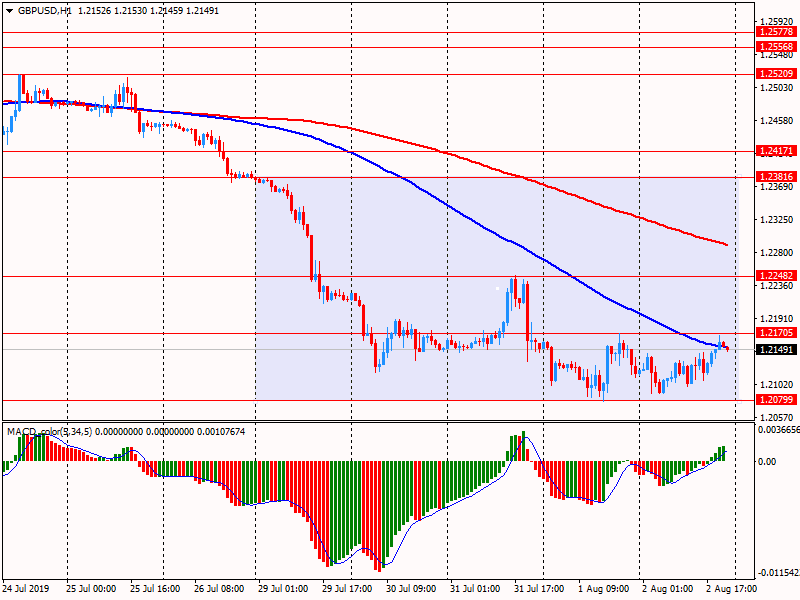Select the 1.22482 red price level label
This screenshot has height=600, width=800.
(776, 276)
